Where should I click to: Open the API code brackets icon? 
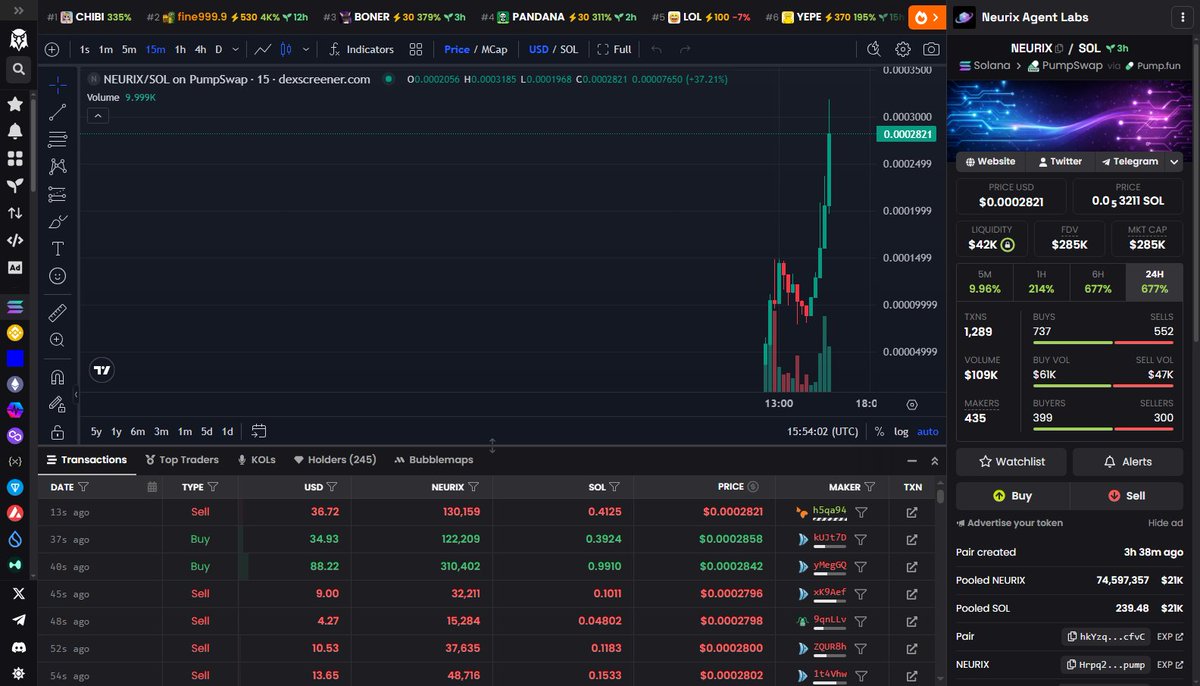tap(15, 240)
